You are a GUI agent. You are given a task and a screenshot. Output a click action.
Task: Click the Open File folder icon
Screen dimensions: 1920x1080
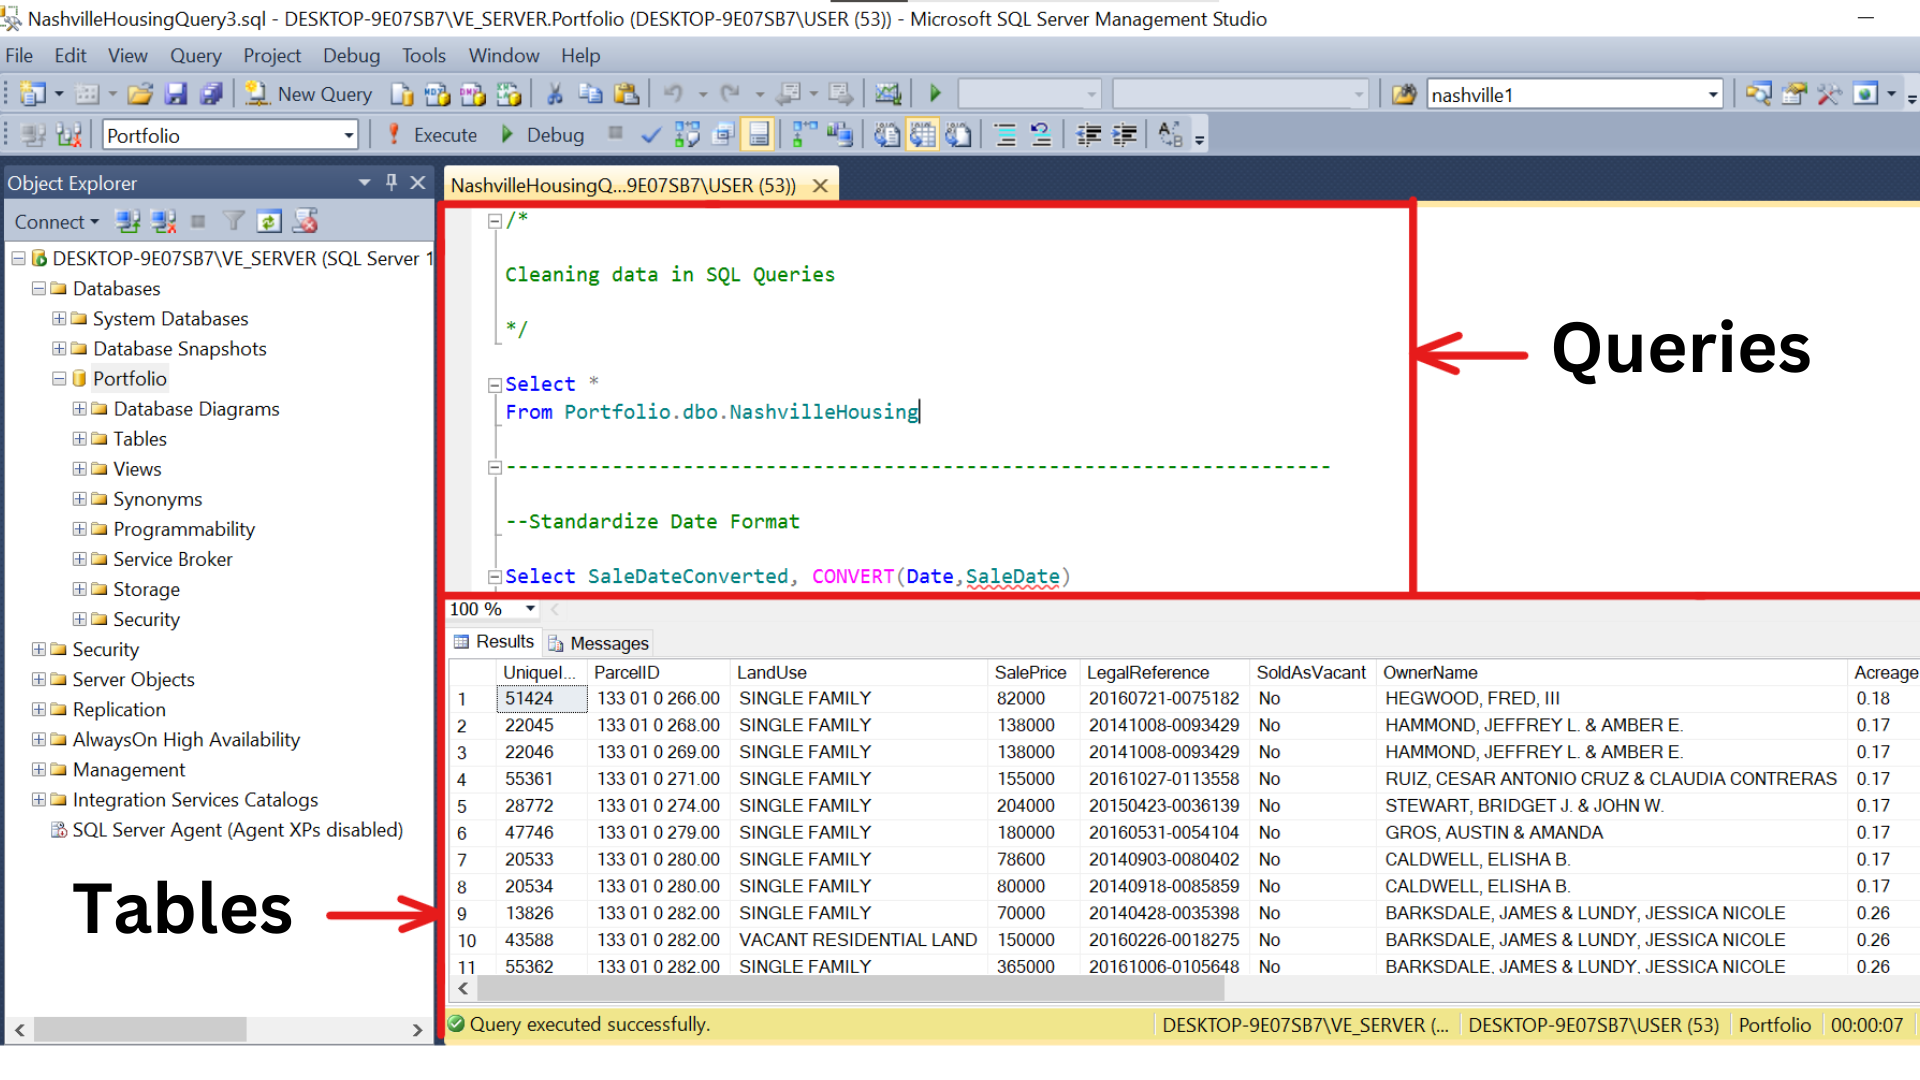coord(140,94)
